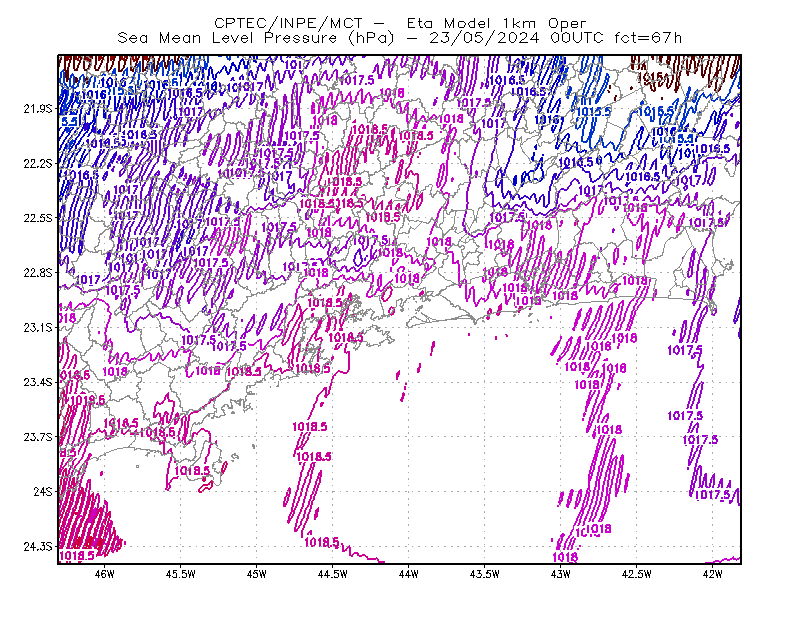Click the "43.5W" longitude axis label
Image resolution: width=800 pixels, height=618 pixels.
point(485,574)
